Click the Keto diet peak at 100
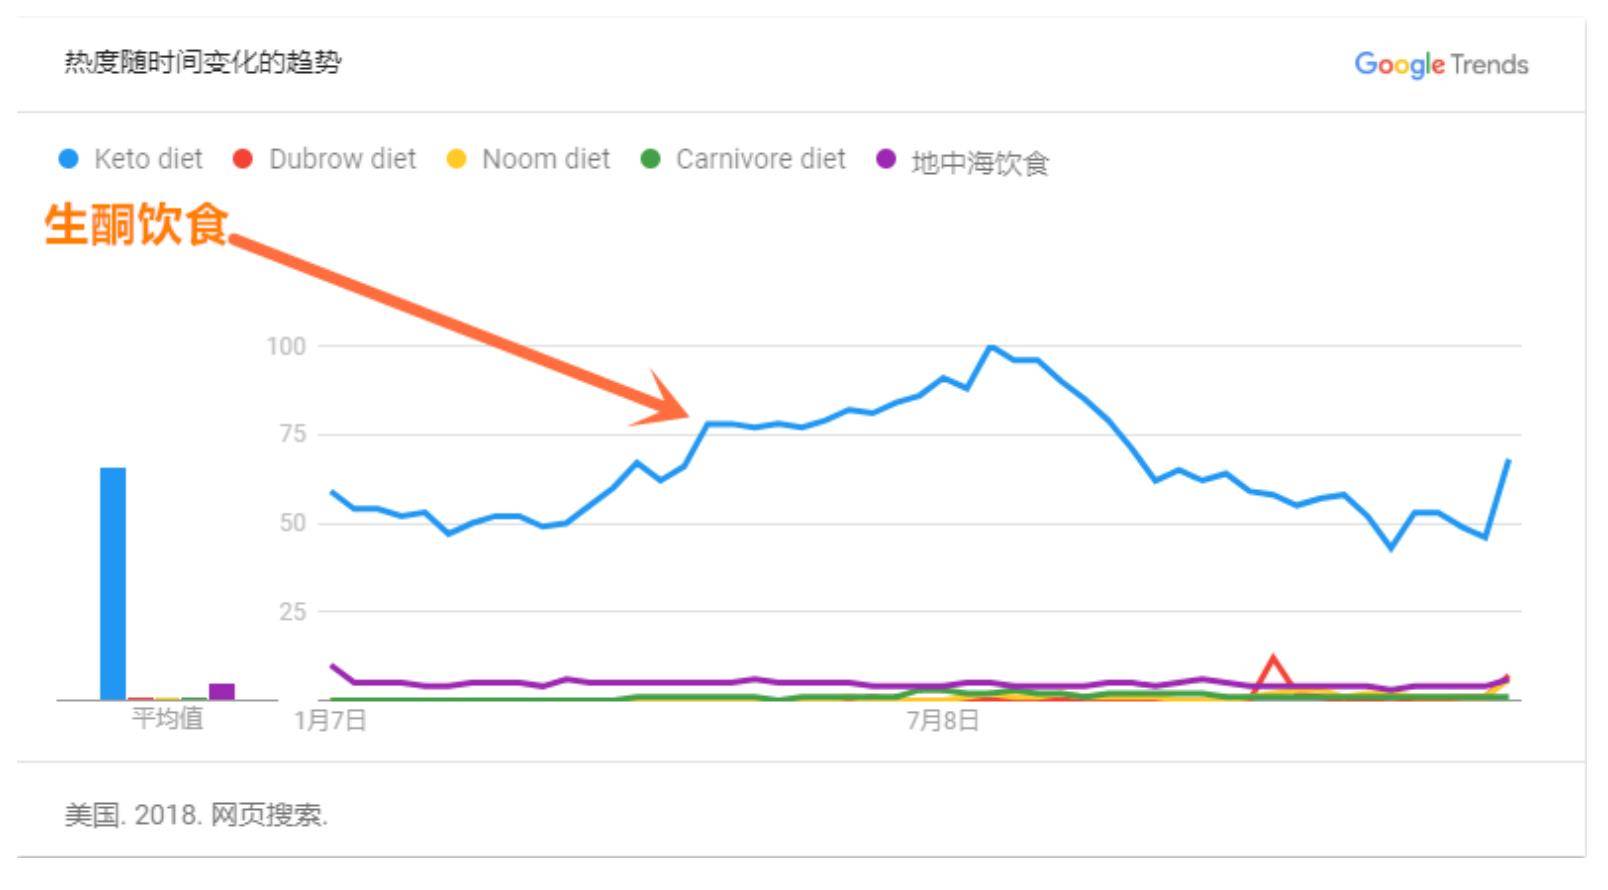This screenshot has width=1608, height=890. pos(991,347)
